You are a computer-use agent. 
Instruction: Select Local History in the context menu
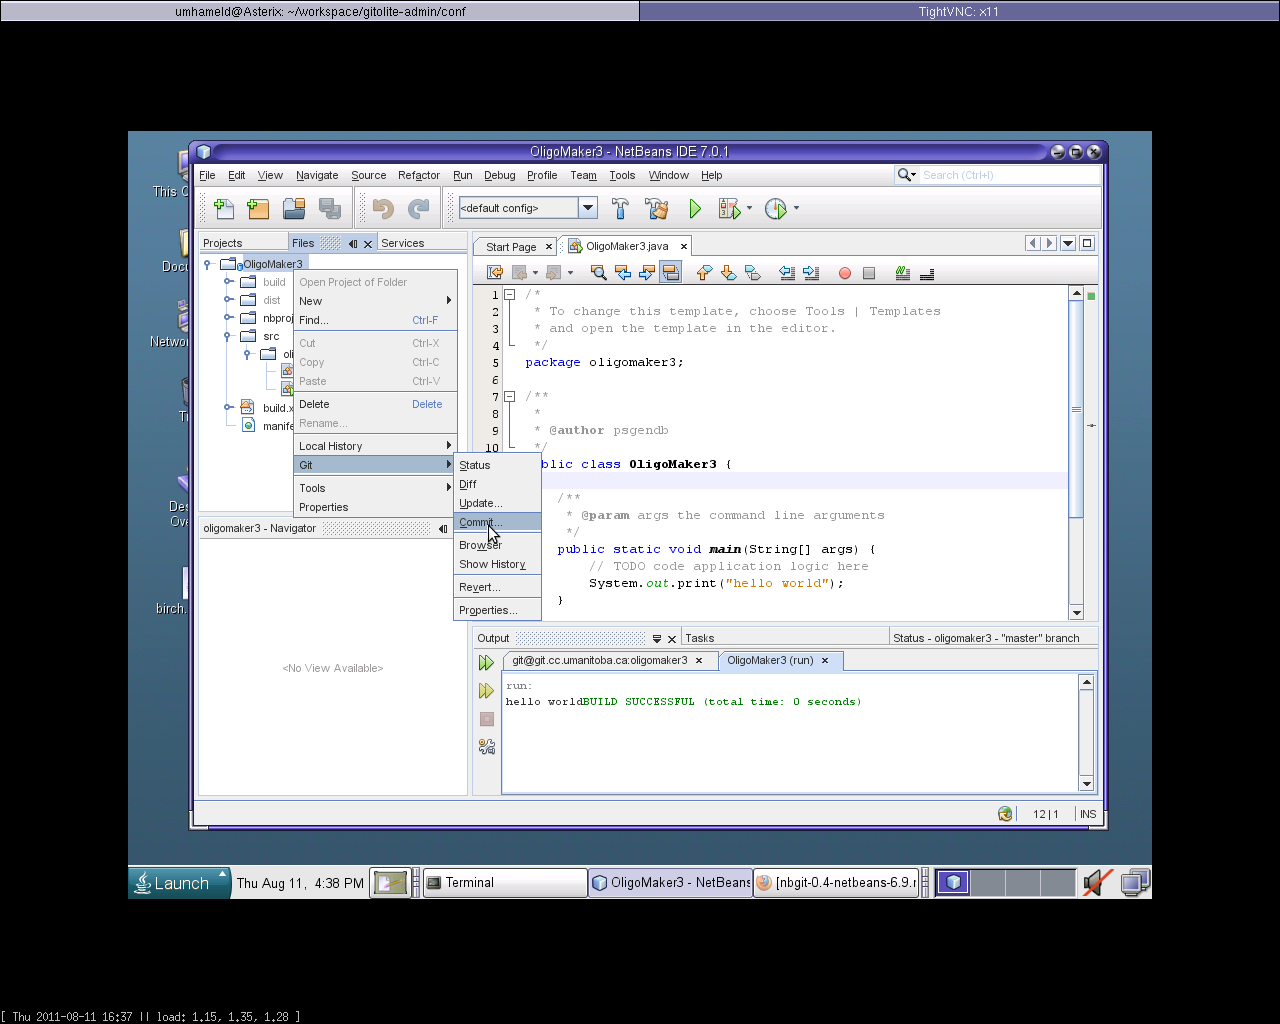(x=375, y=446)
